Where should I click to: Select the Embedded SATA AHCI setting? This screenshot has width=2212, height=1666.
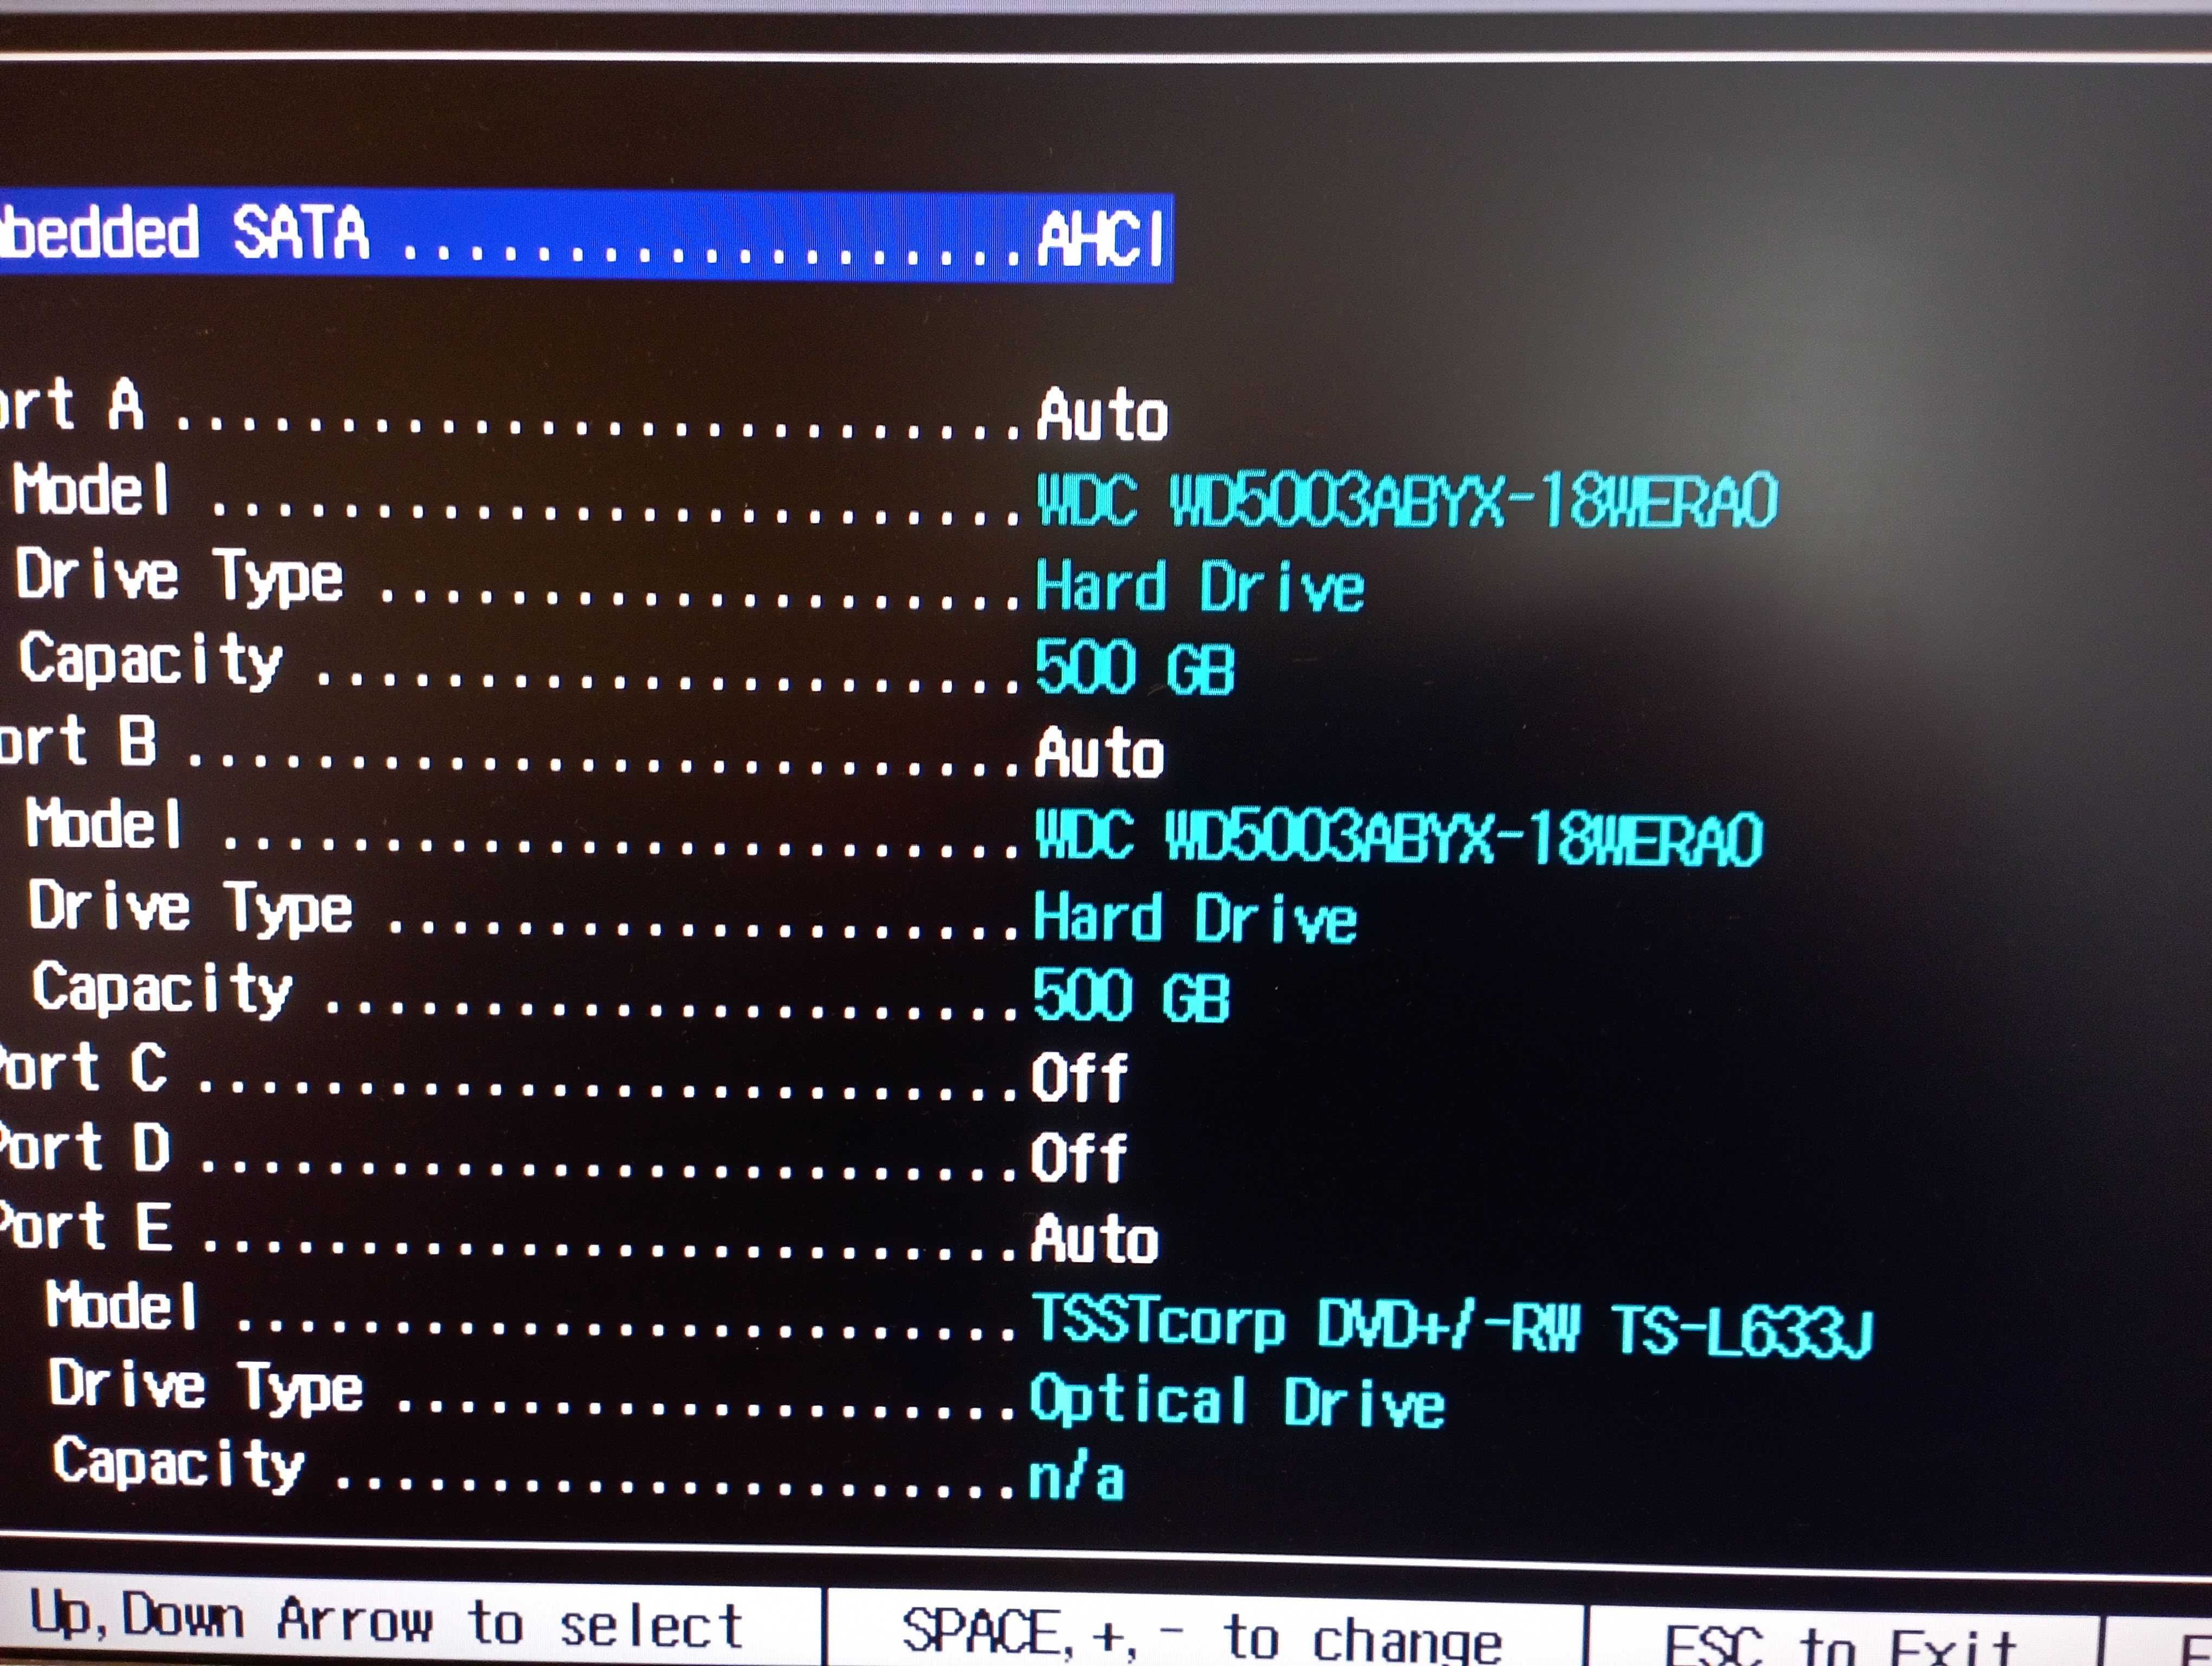click(x=585, y=236)
